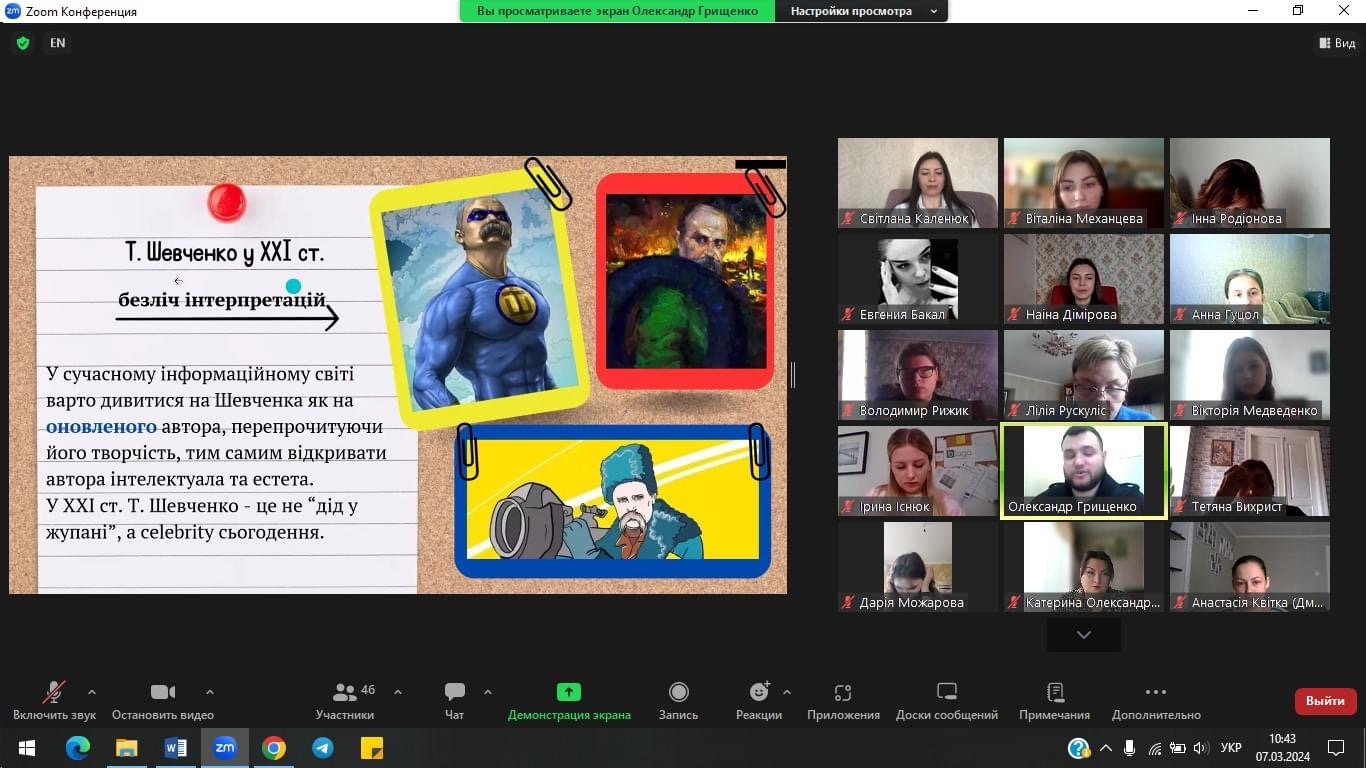Open the Чат chat panel
Image resolution: width=1366 pixels, height=768 pixels.
455,701
